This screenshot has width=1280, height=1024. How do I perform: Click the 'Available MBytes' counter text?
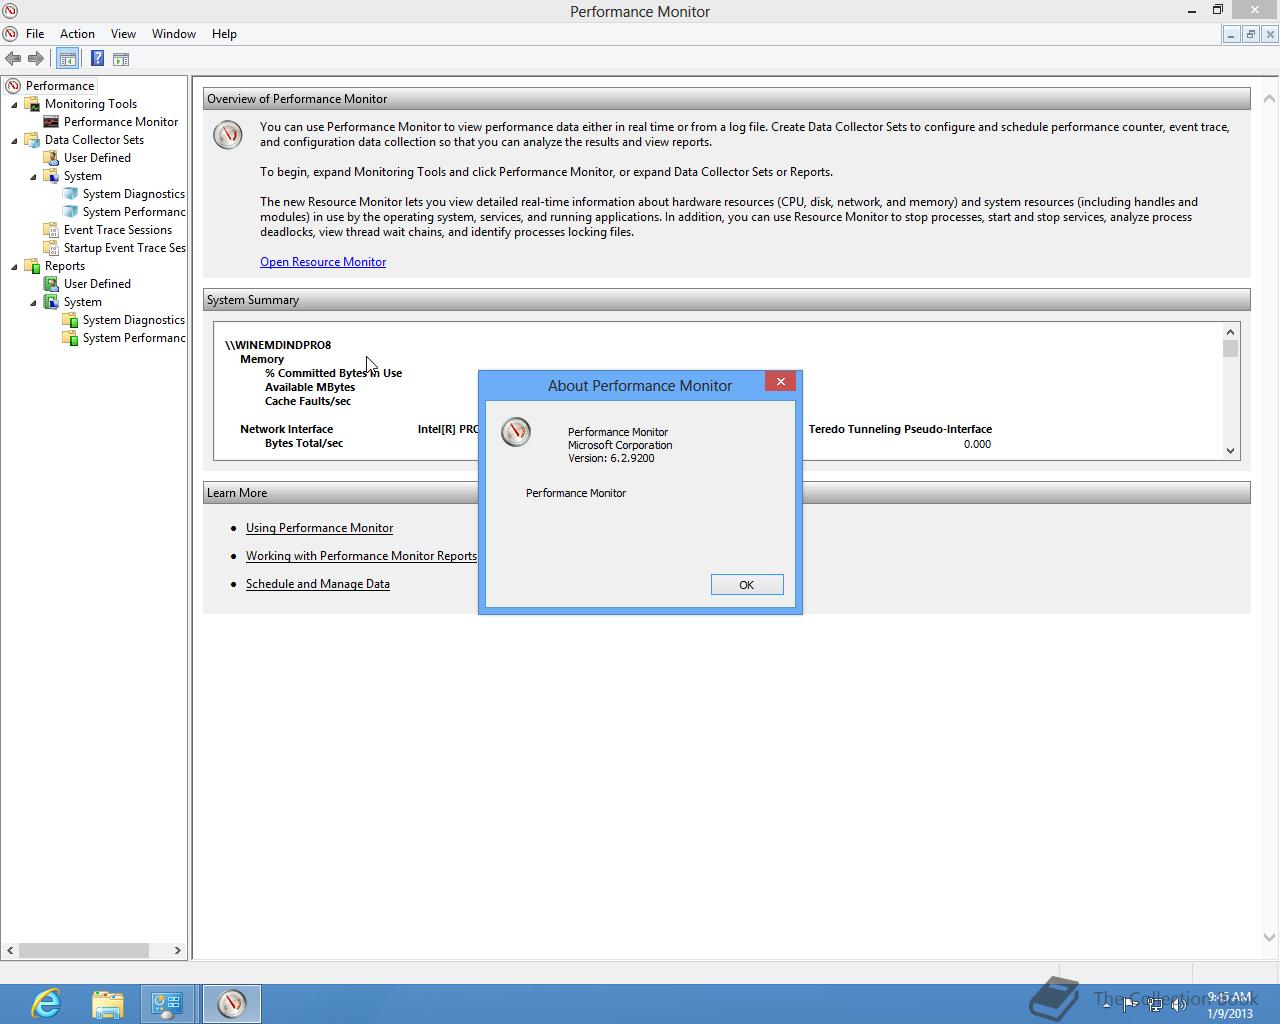(x=310, y=387)
